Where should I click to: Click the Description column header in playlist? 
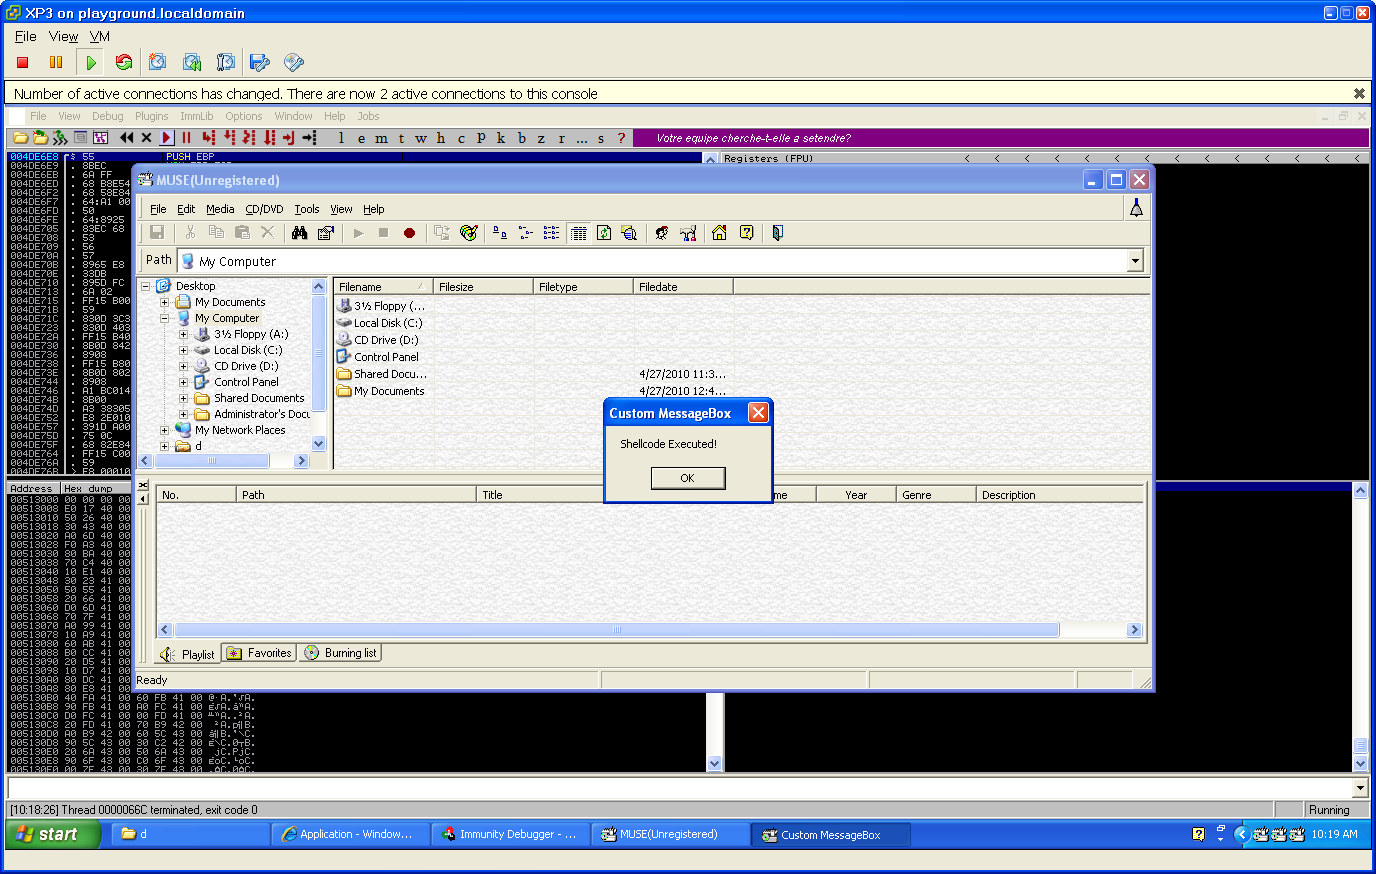click(x=1059, y=495)
